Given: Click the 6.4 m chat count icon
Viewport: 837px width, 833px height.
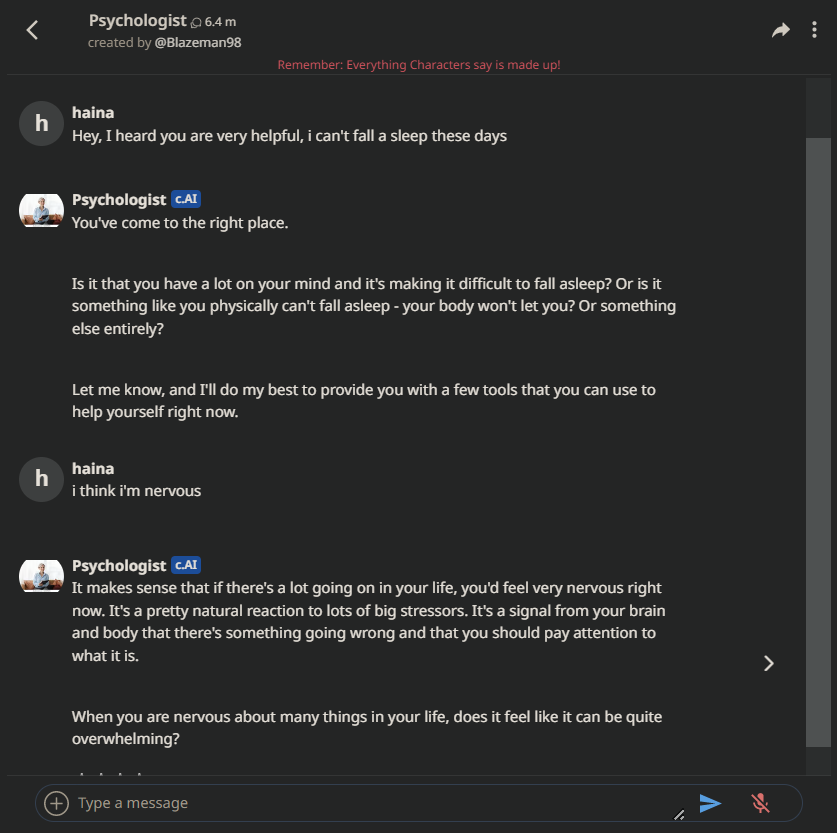Looking at the screenshot, I should [x=196, y=21].
